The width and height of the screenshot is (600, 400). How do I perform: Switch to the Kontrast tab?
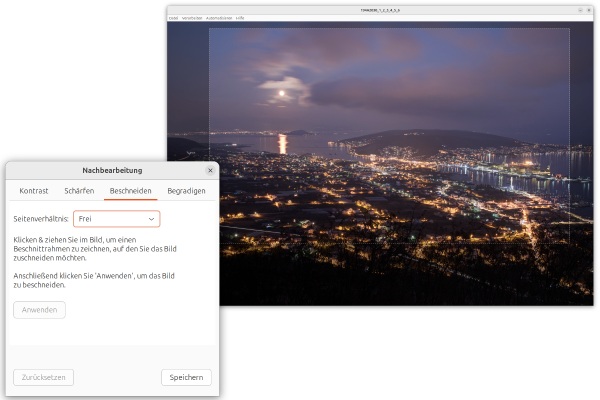[x=34, y=191]
